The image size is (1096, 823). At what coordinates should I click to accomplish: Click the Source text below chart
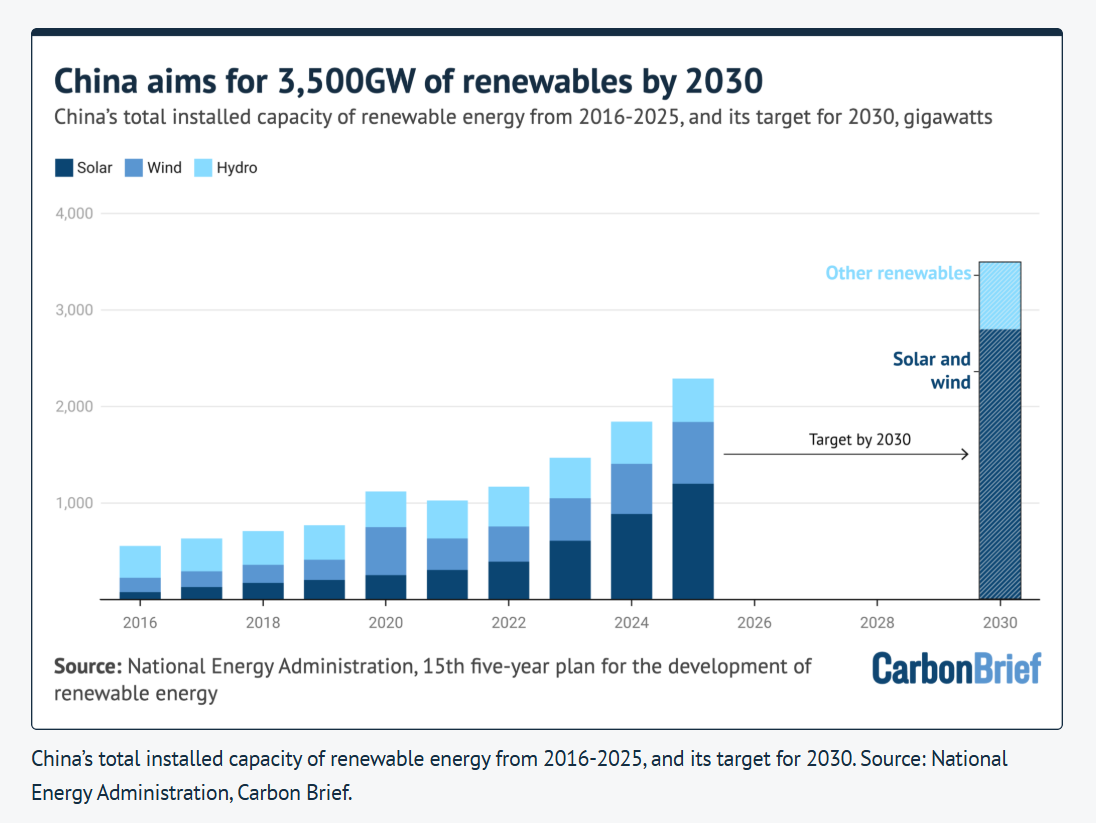tap(433, 680)
